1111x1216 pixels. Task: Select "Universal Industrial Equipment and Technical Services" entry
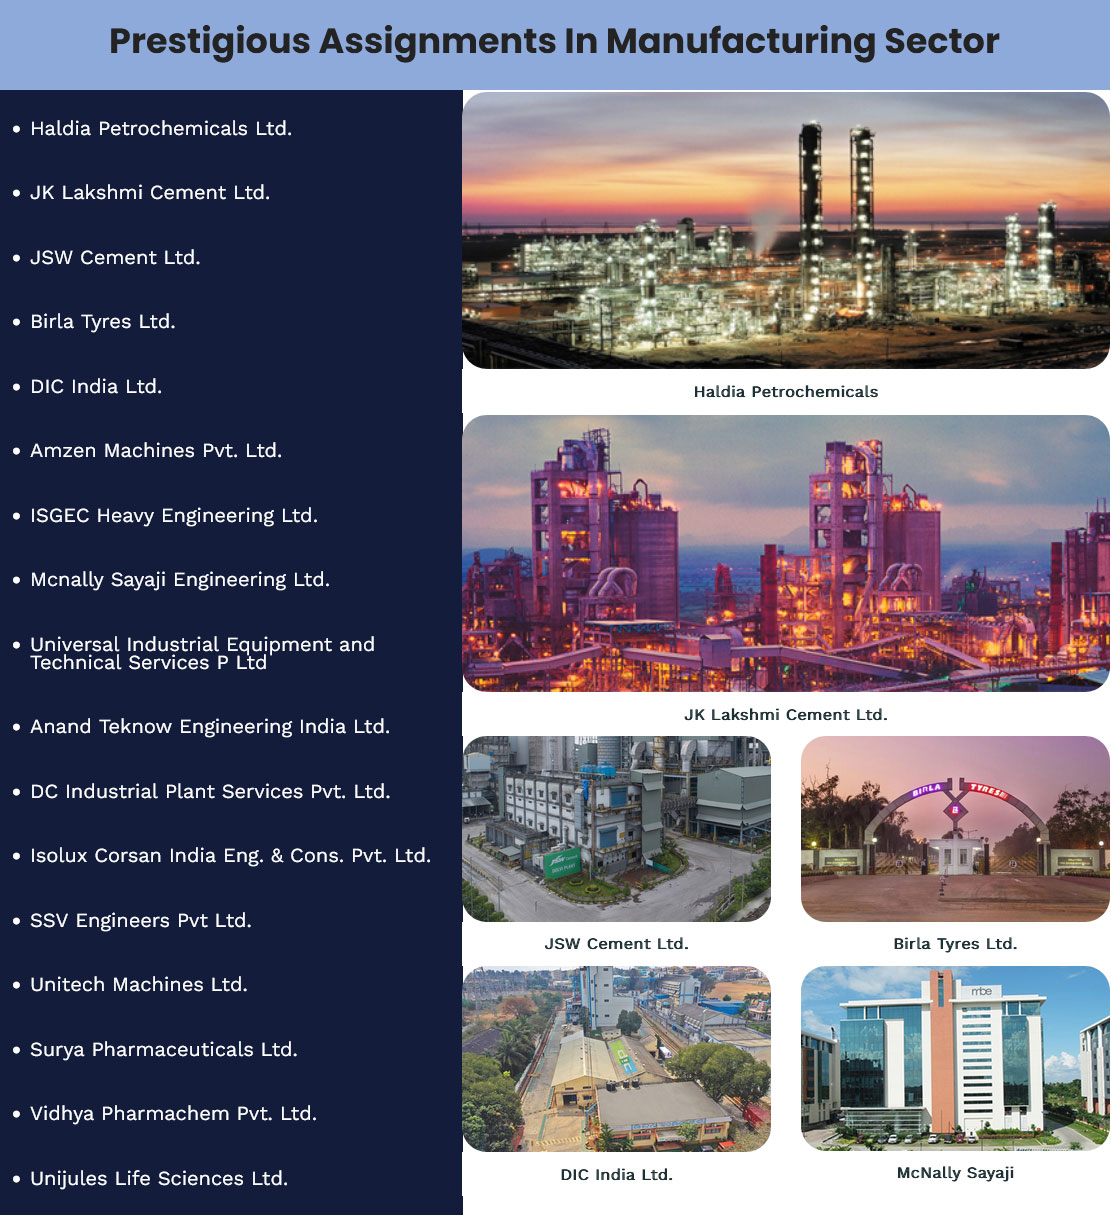[203, 653]
